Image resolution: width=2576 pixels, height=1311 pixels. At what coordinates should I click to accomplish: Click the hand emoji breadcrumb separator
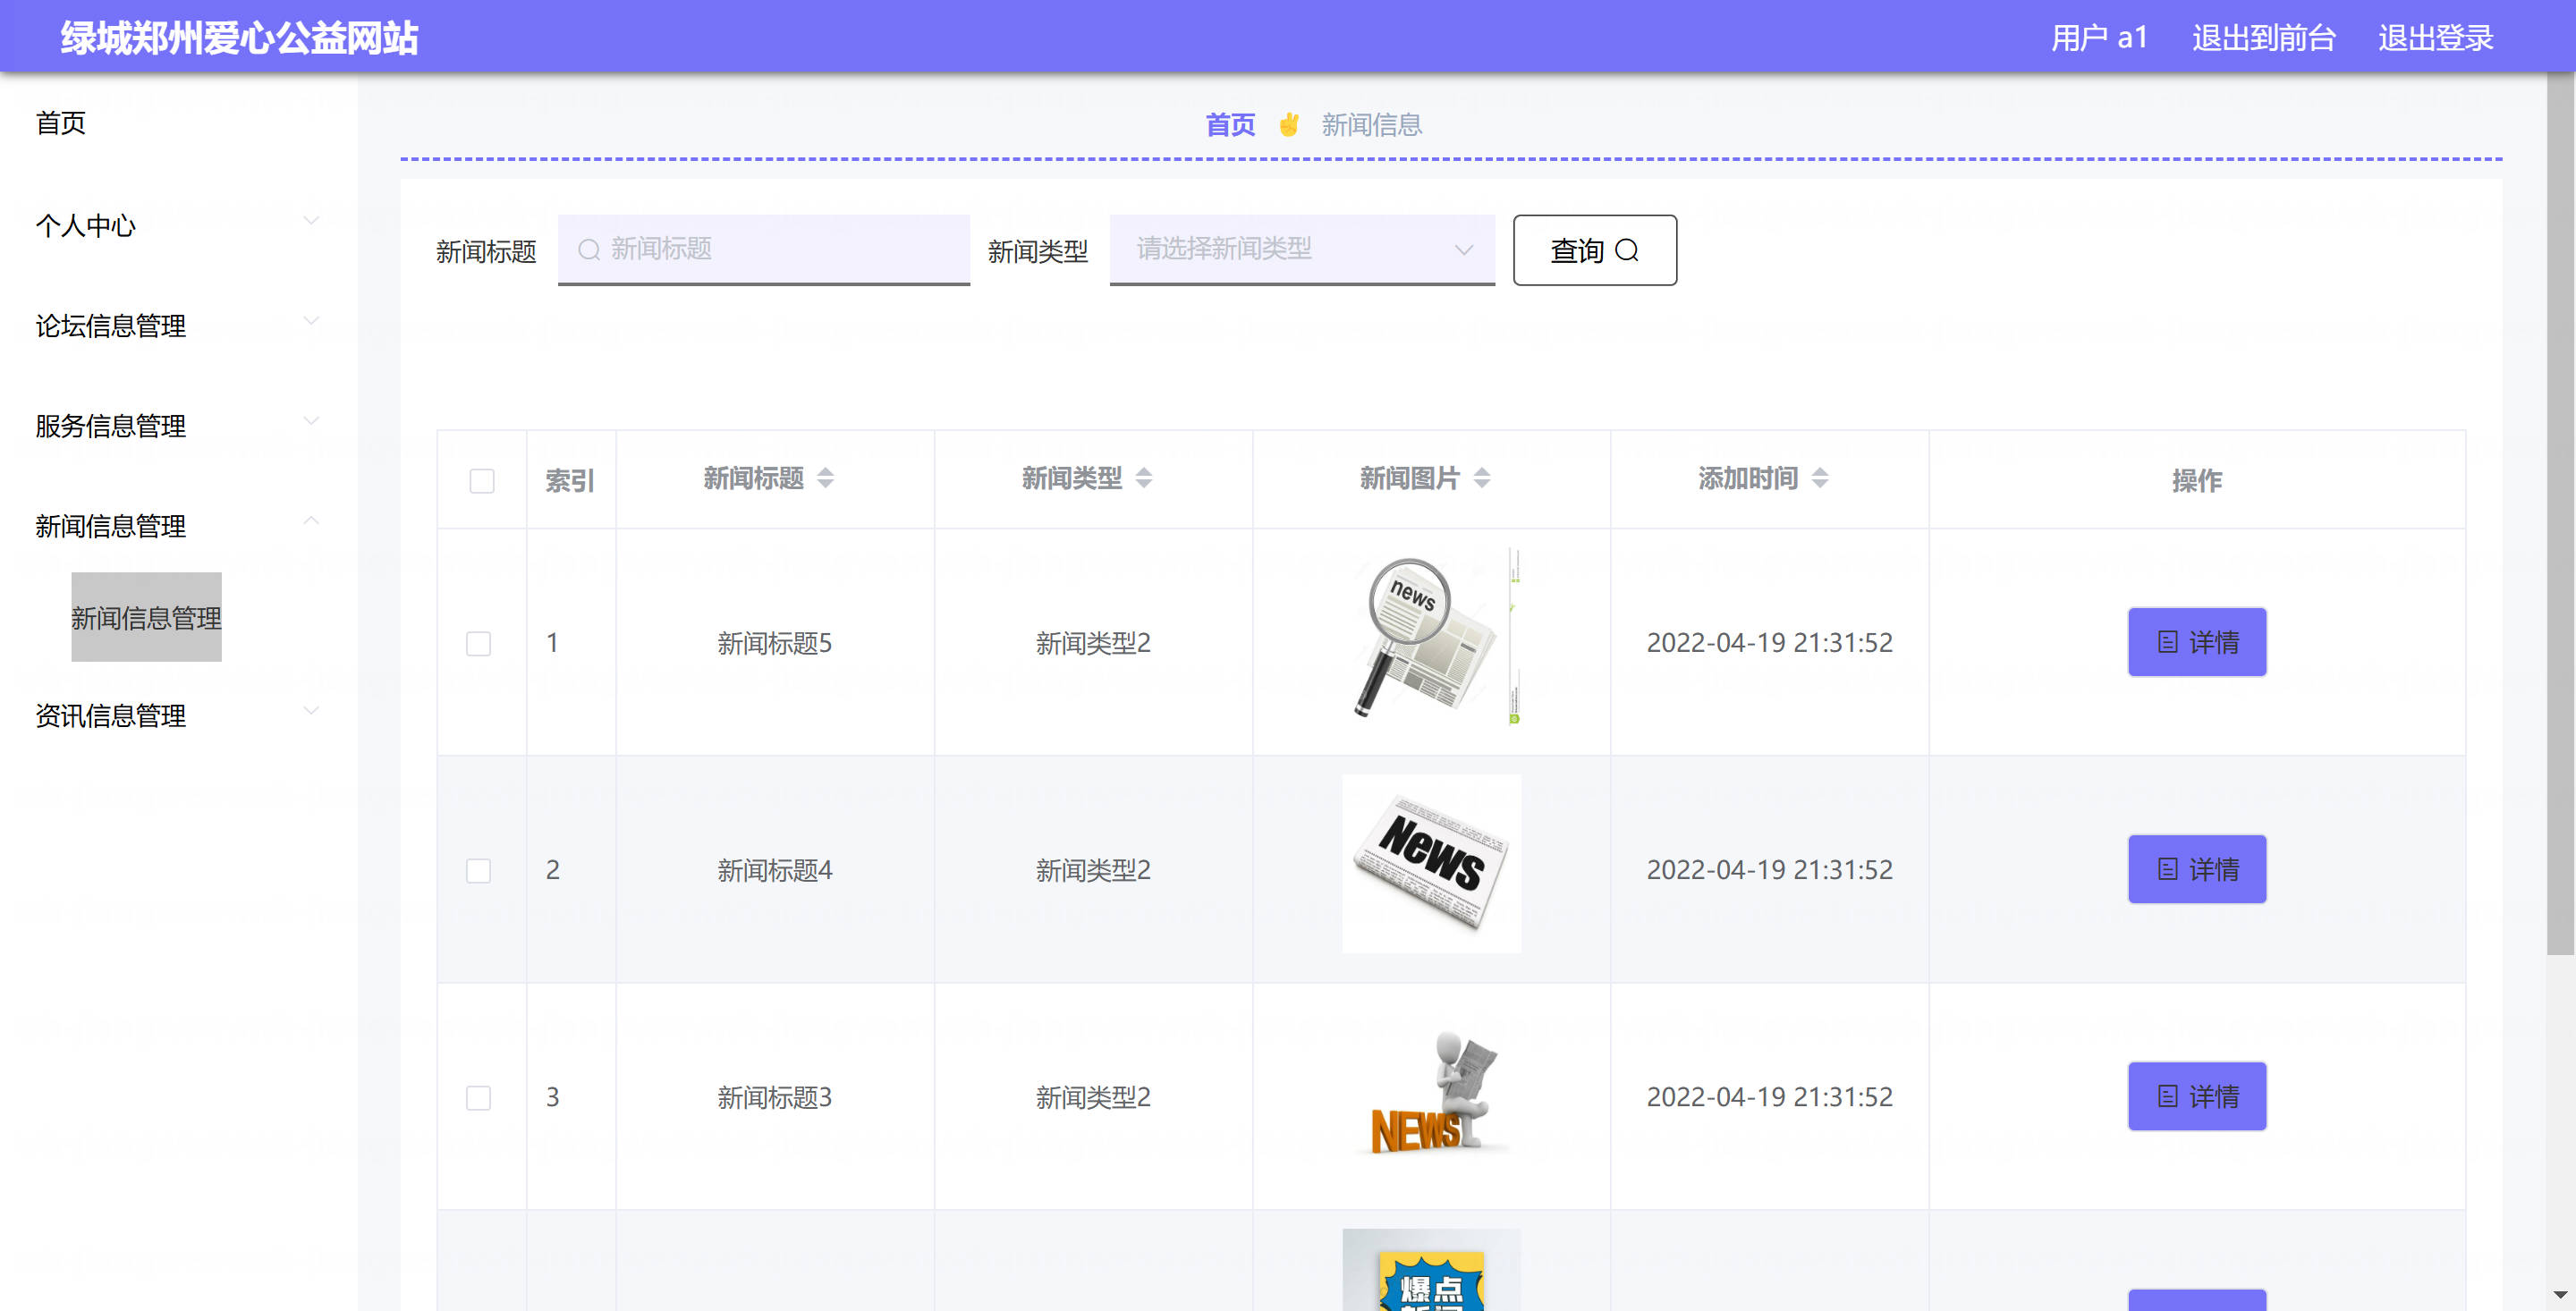1289,125
